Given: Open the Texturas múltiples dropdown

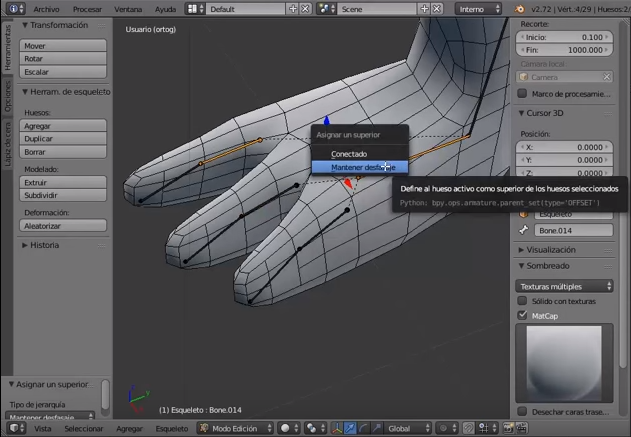Looking at the screenshot, I should (564, 286).
